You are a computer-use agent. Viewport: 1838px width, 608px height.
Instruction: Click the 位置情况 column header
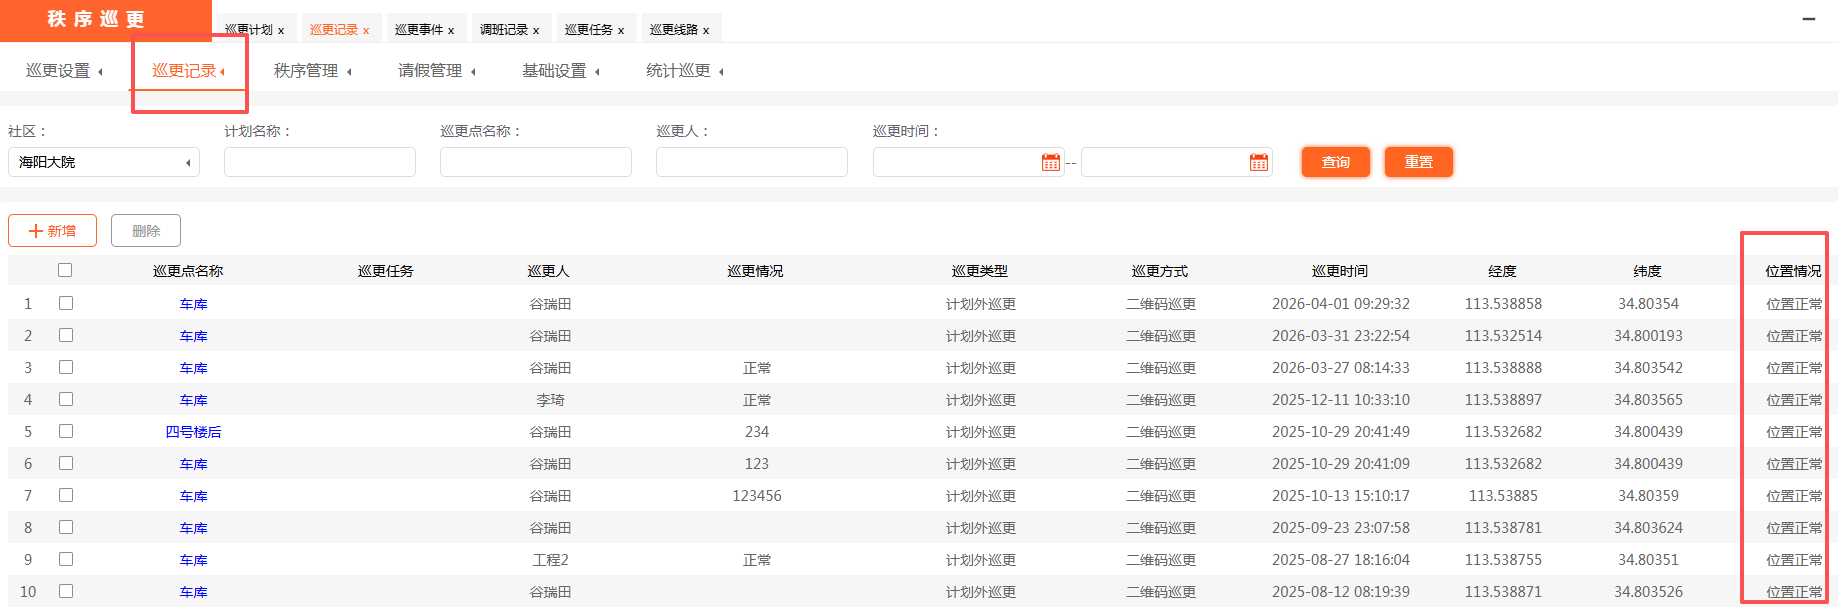(1793, 271)
